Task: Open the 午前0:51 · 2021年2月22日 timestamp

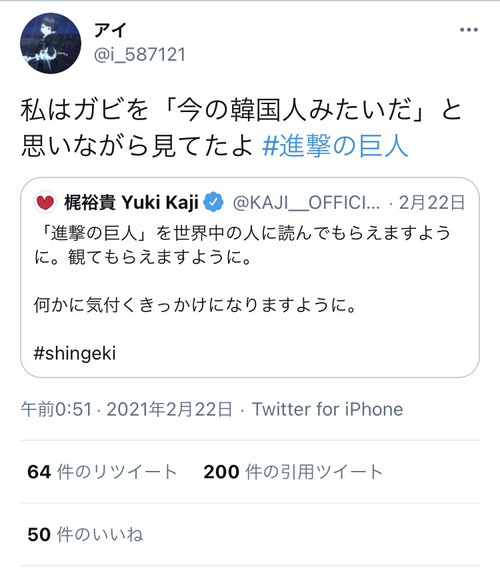Action: tap(126, 409)
